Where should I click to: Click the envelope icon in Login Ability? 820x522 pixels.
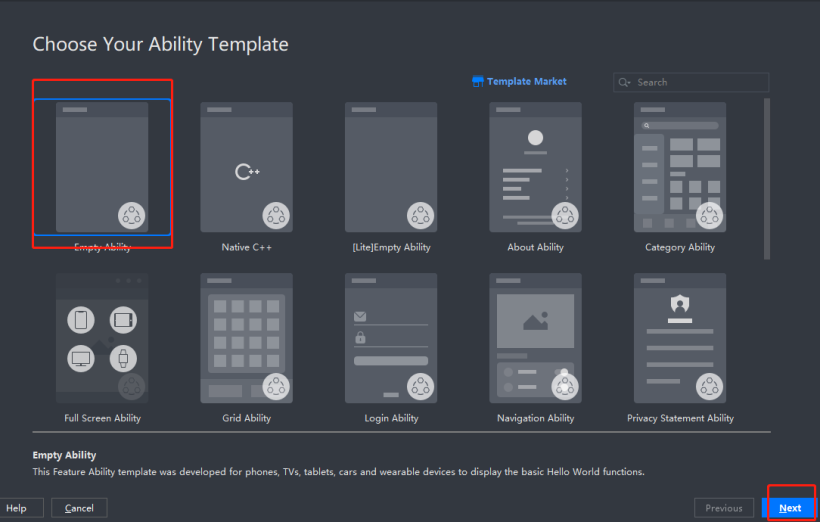click(x=360, y=316)
